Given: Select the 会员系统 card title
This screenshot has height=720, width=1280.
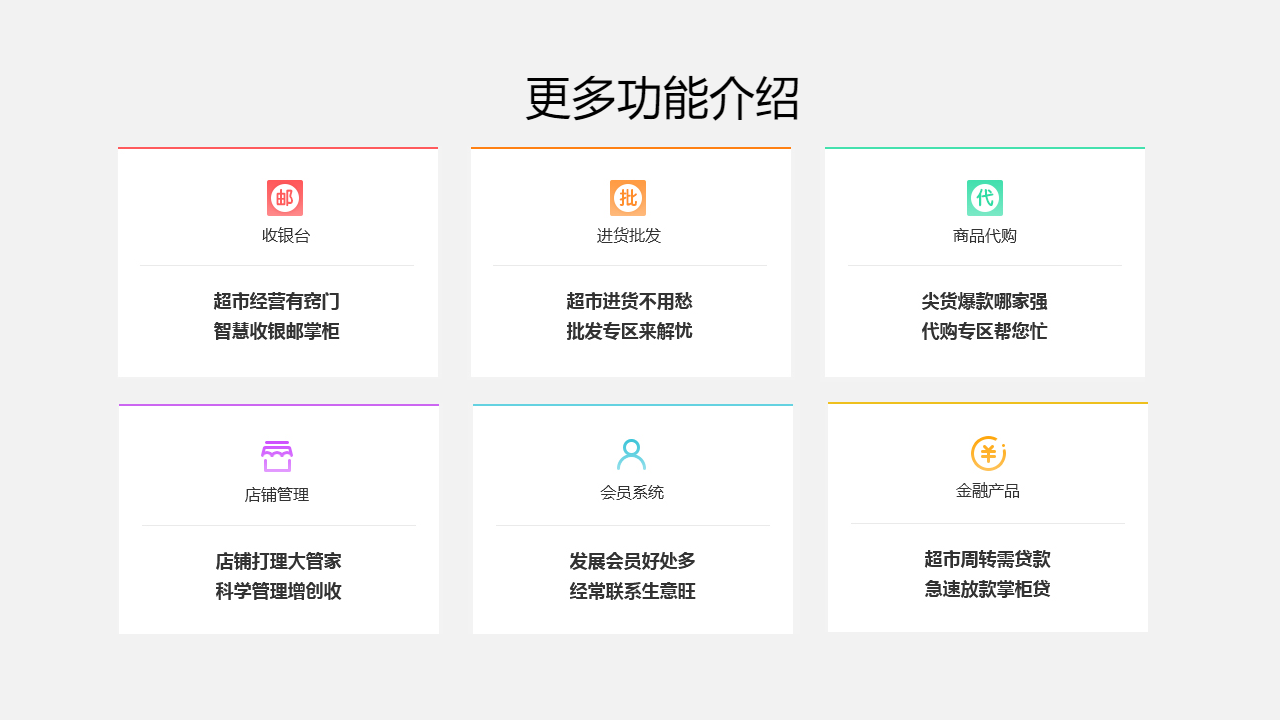Looking at the screenshot, I should (x=631, y=492).
